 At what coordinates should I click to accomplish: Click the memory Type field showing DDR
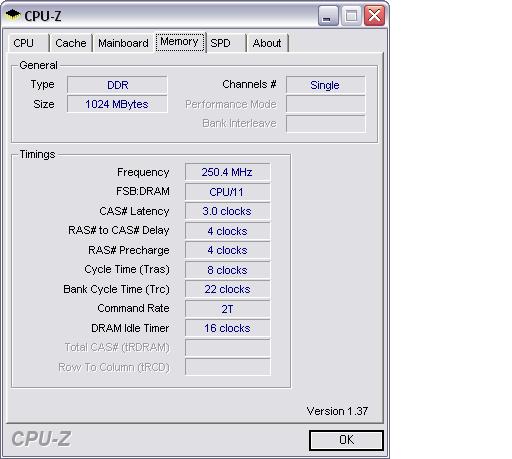[117, 85]
